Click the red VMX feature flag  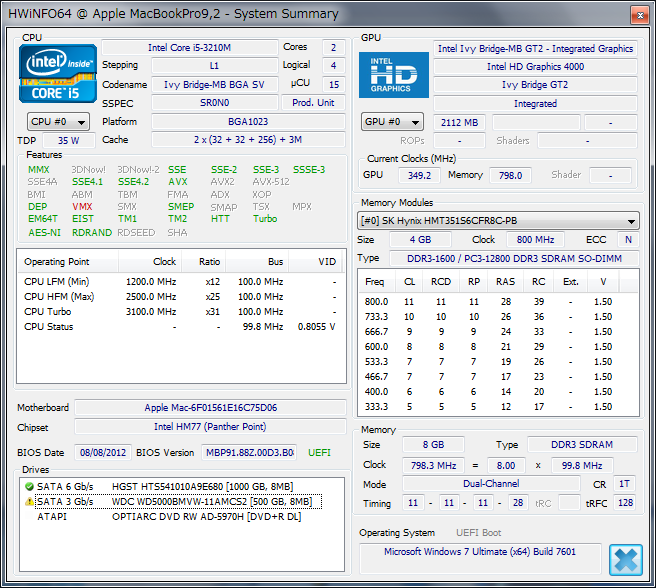(x=82, y=207)
